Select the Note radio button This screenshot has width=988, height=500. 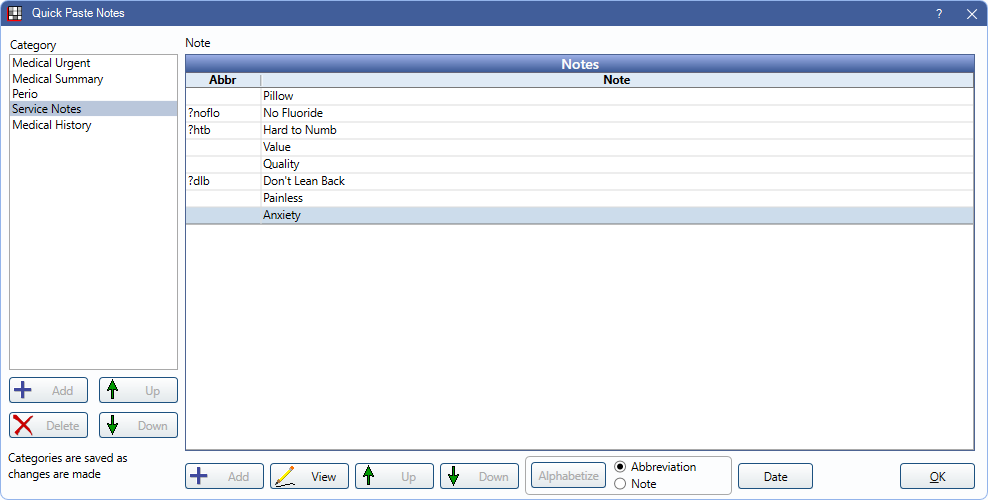pos(621,484)
